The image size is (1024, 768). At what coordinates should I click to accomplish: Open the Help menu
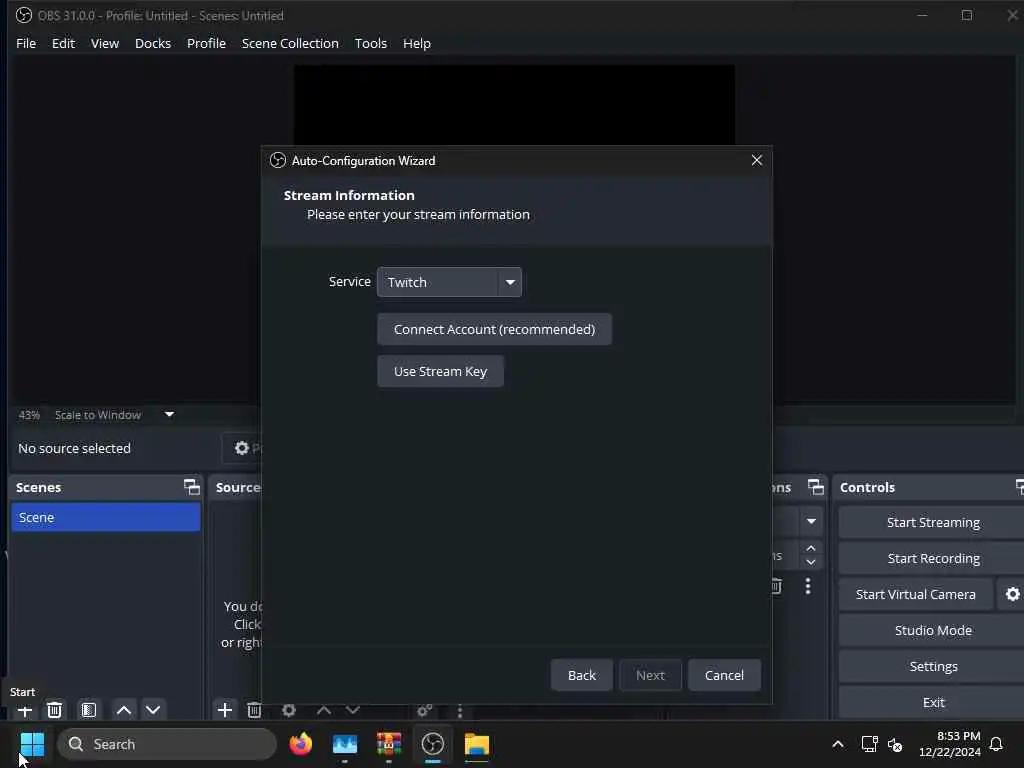pyautogui.click(x=417, y=43)
